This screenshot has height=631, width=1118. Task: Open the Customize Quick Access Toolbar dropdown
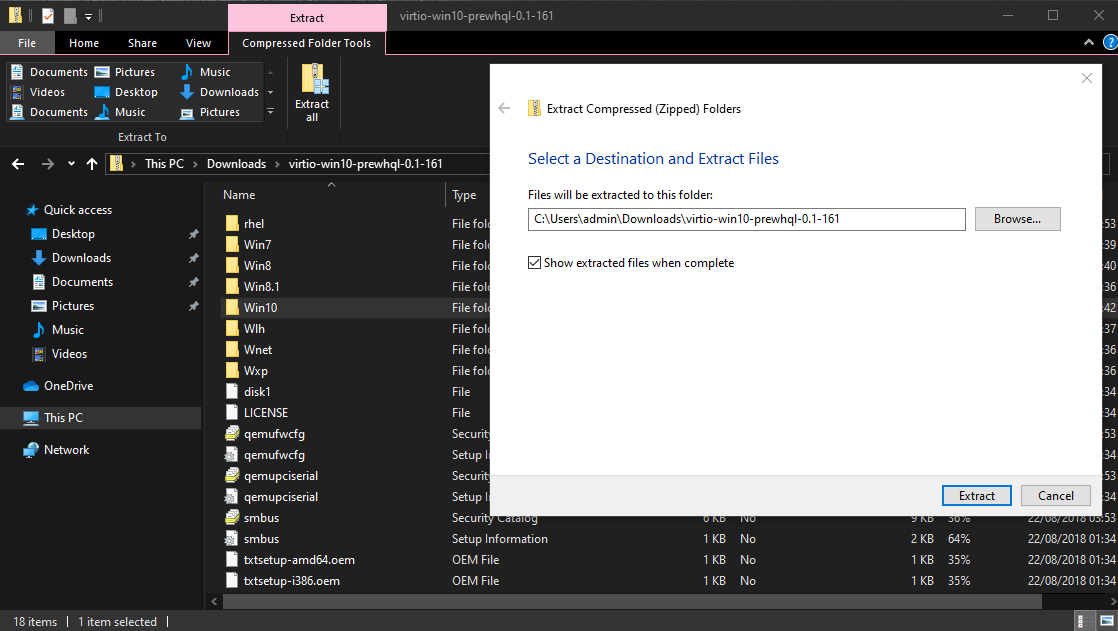click(88, 16)
